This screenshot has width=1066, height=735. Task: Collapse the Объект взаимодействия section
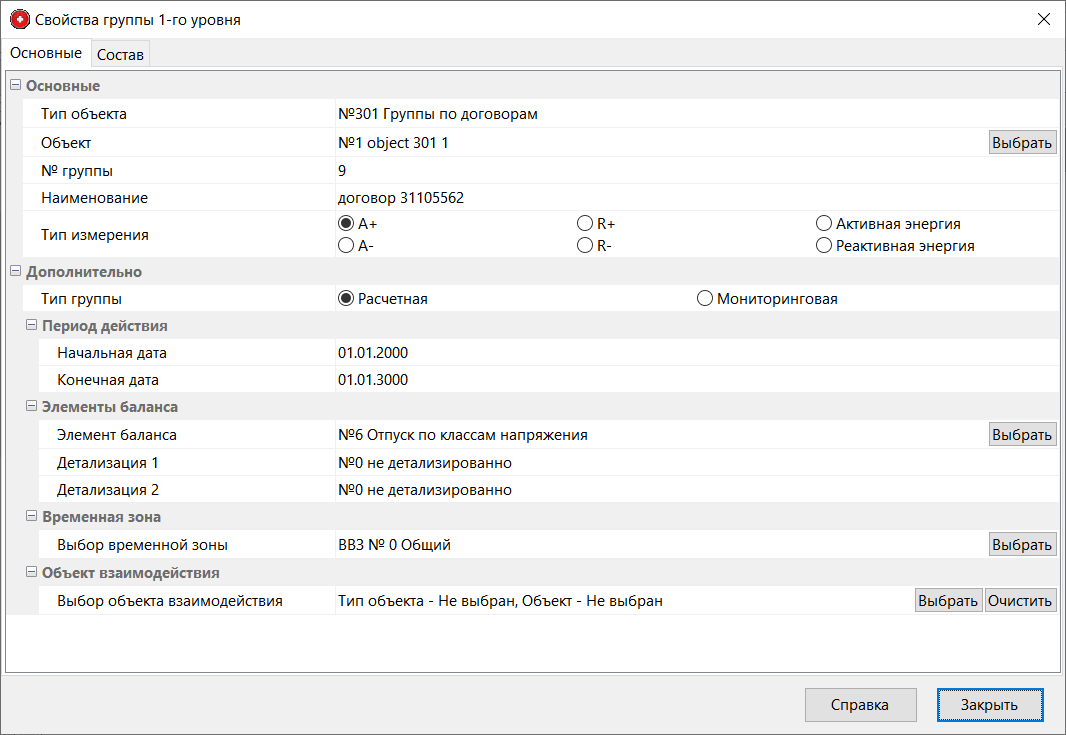[x=30, y=572]
